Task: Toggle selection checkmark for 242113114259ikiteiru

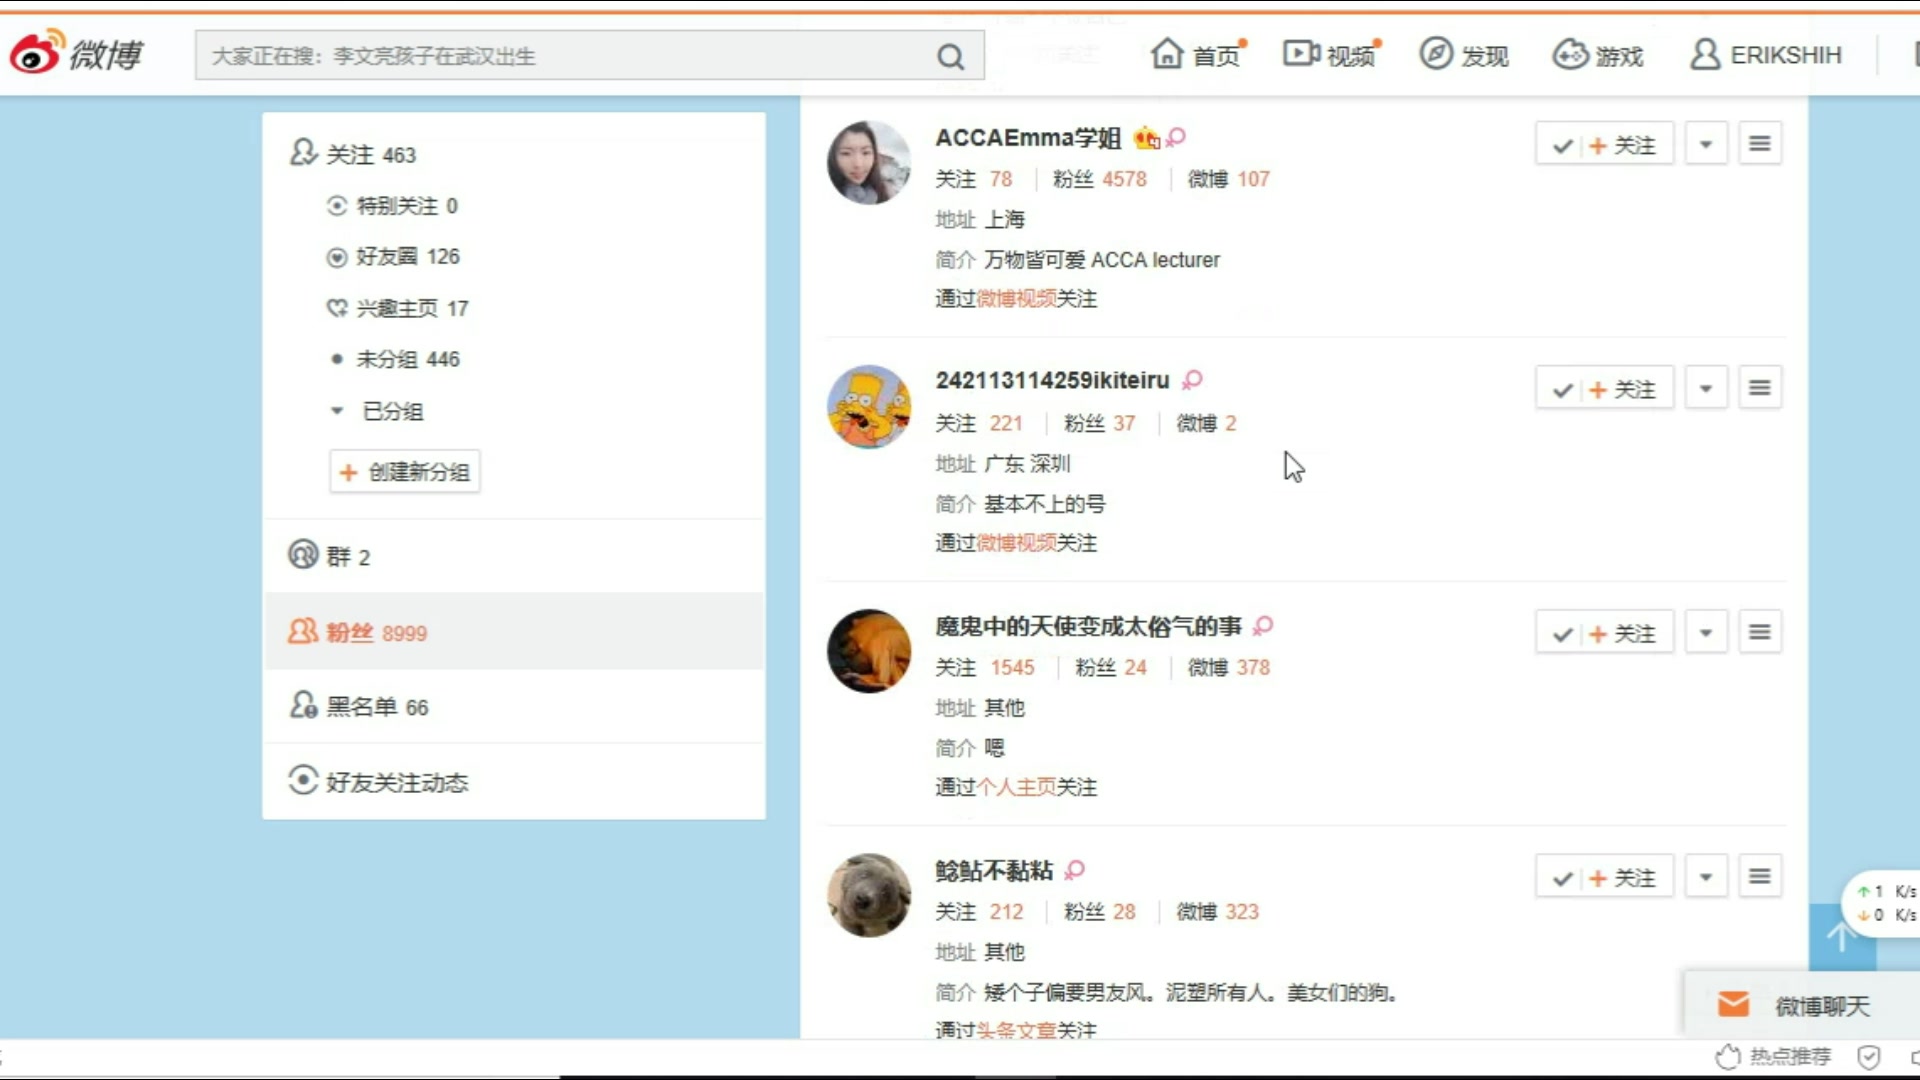Action: 1561,388
